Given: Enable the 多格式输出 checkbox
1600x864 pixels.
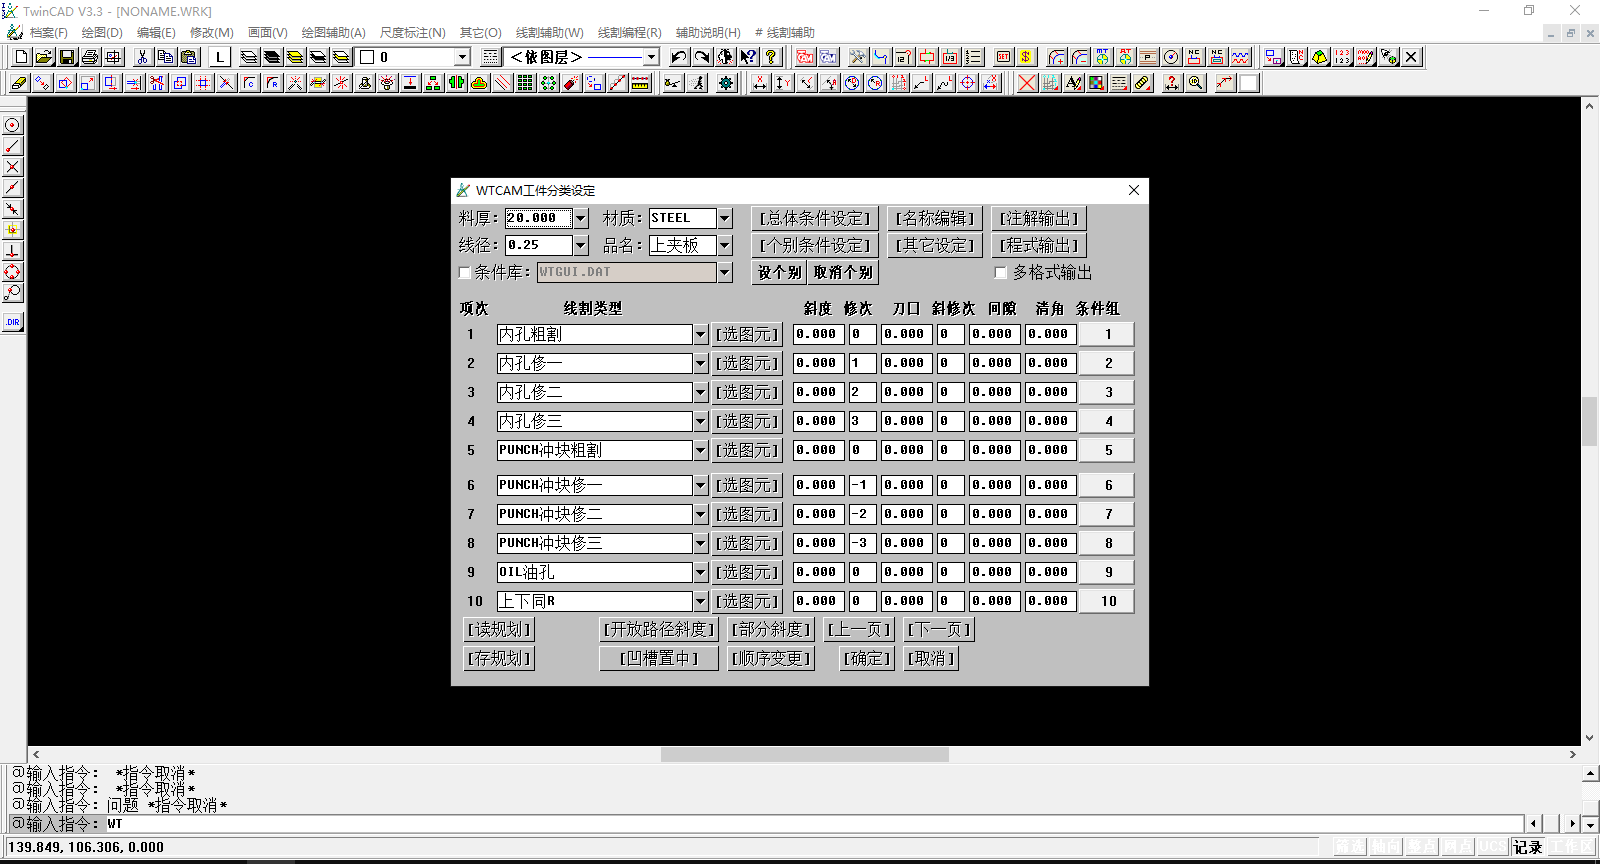Looking at the screenshot, I should click(1001, 272).
